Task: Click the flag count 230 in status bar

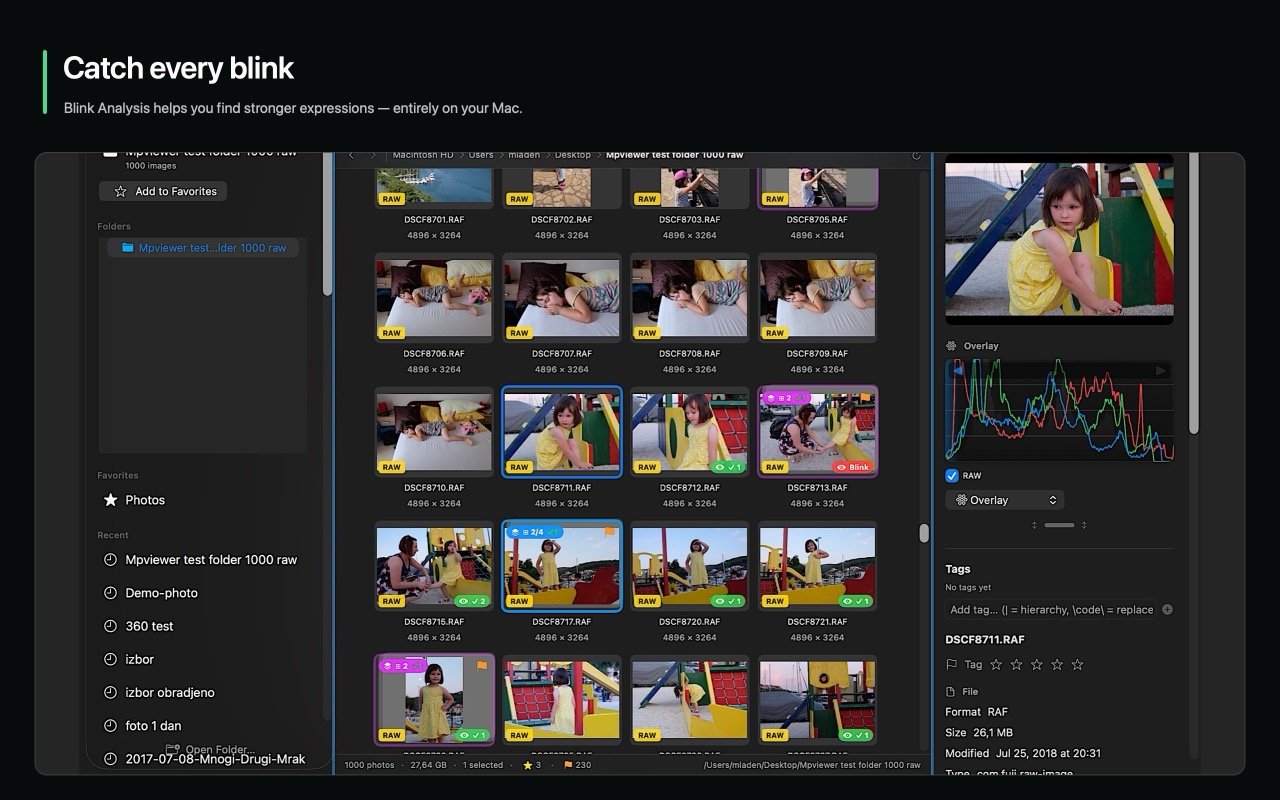Action: click(577, 765)
